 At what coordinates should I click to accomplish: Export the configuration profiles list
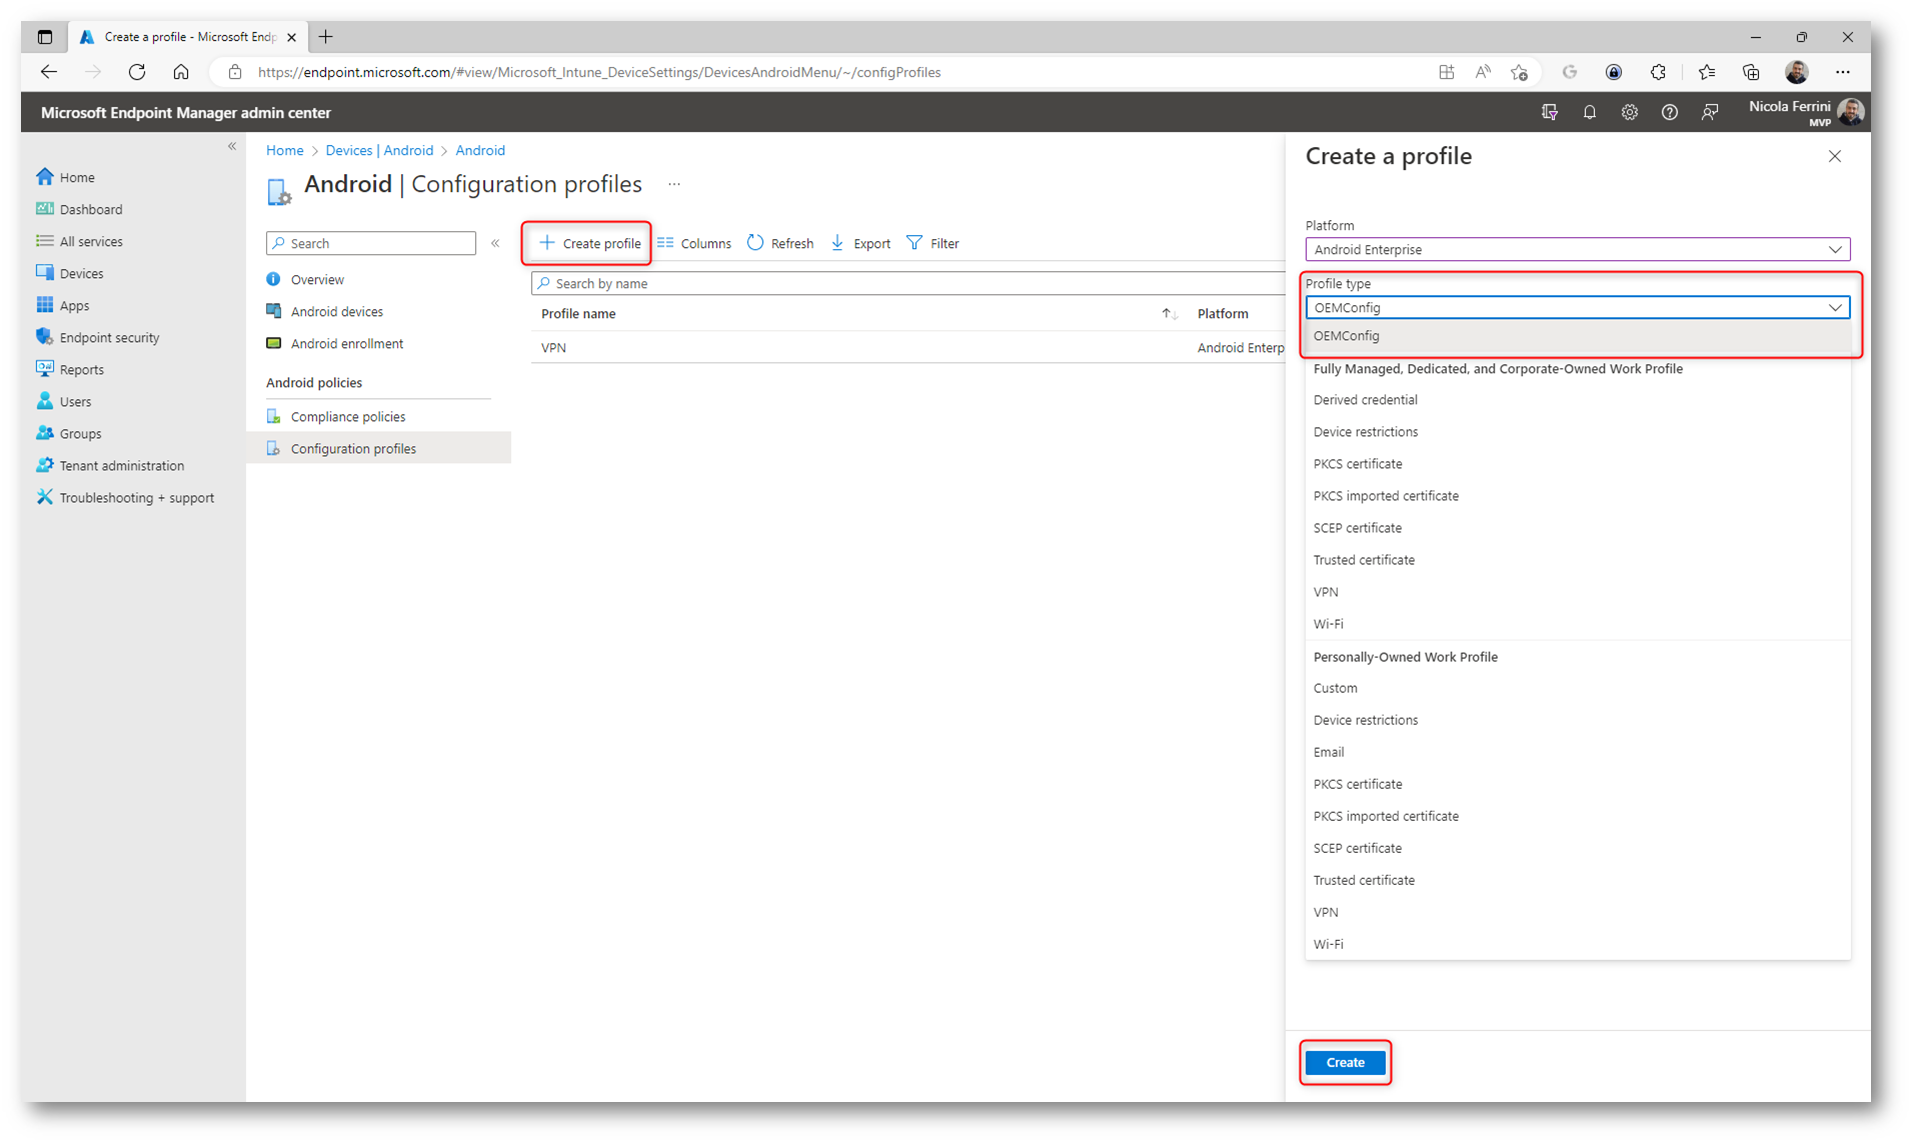pos(860,243)
